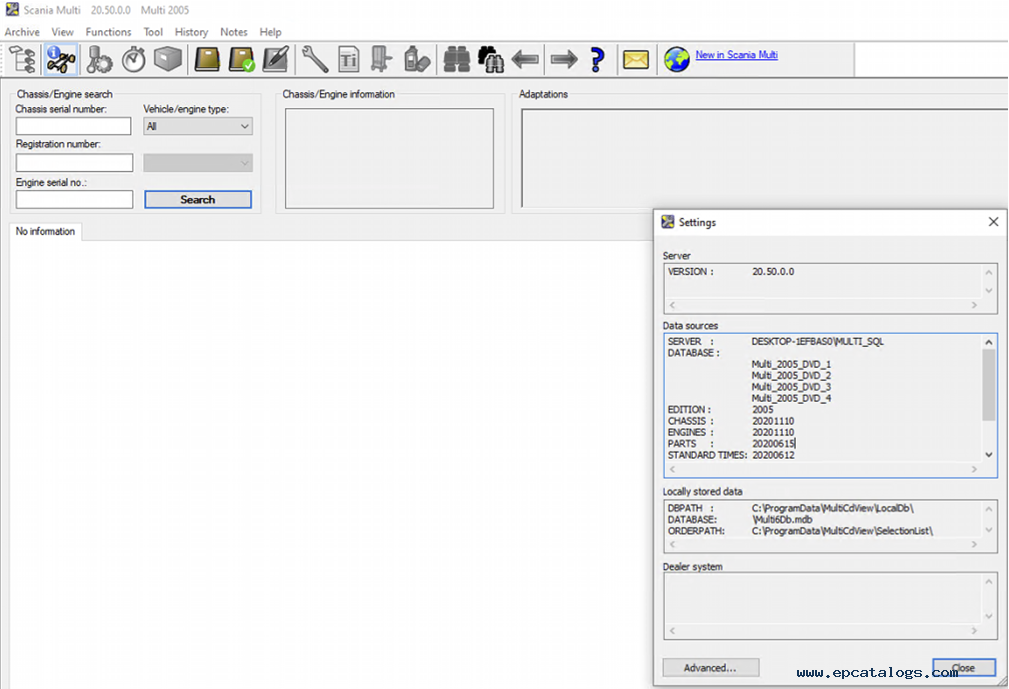Open the Help menu
Image resolution: width=1009 pixels, height=689 pixels.
[x=270, y=32]
